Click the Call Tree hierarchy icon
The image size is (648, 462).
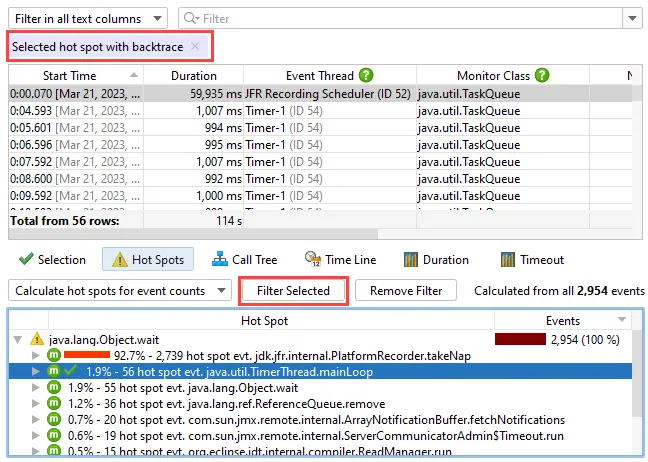pos(219,259)
